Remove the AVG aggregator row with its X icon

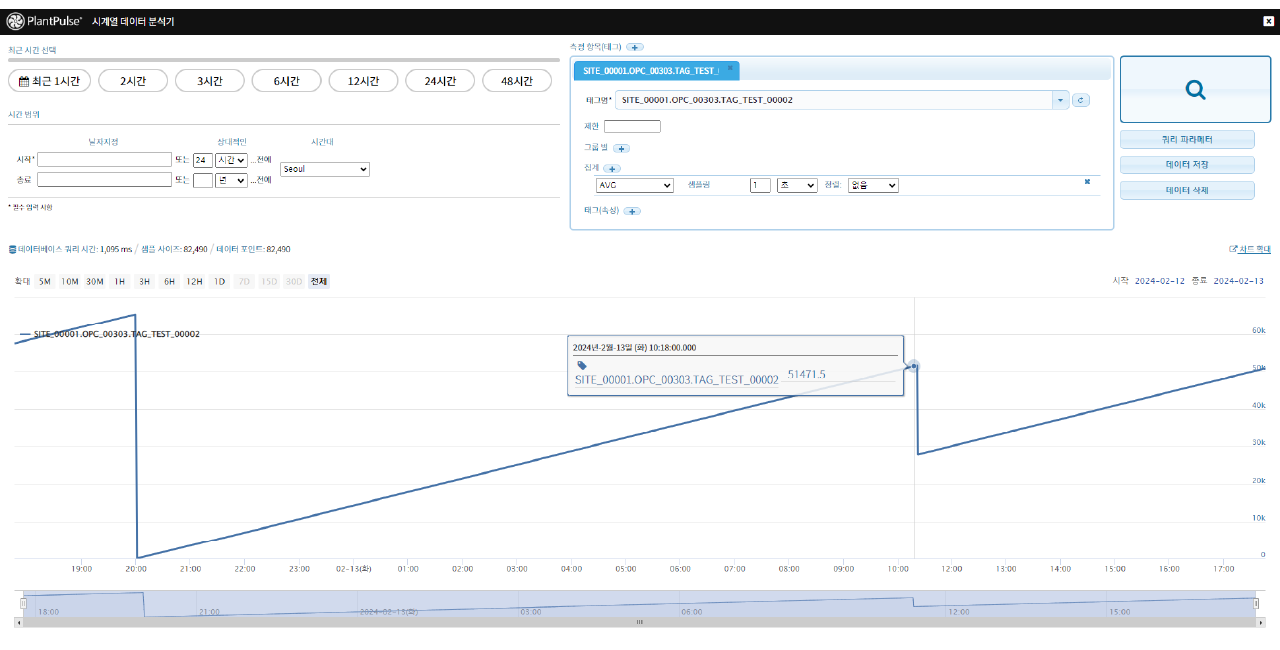click(x=1087, y=182)
